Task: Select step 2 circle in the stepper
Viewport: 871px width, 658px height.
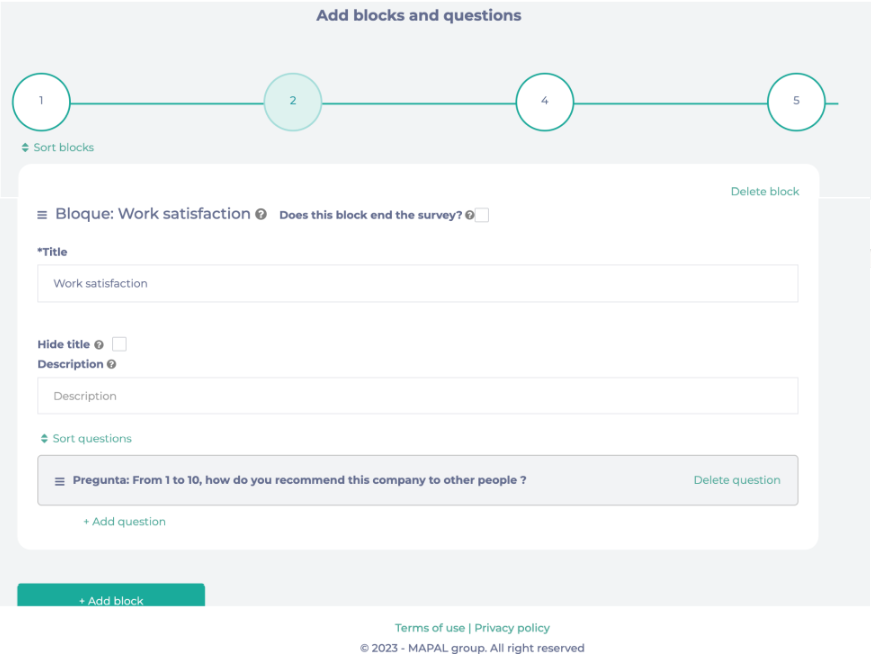Action: pyautogui.click(x=293, y=101)
